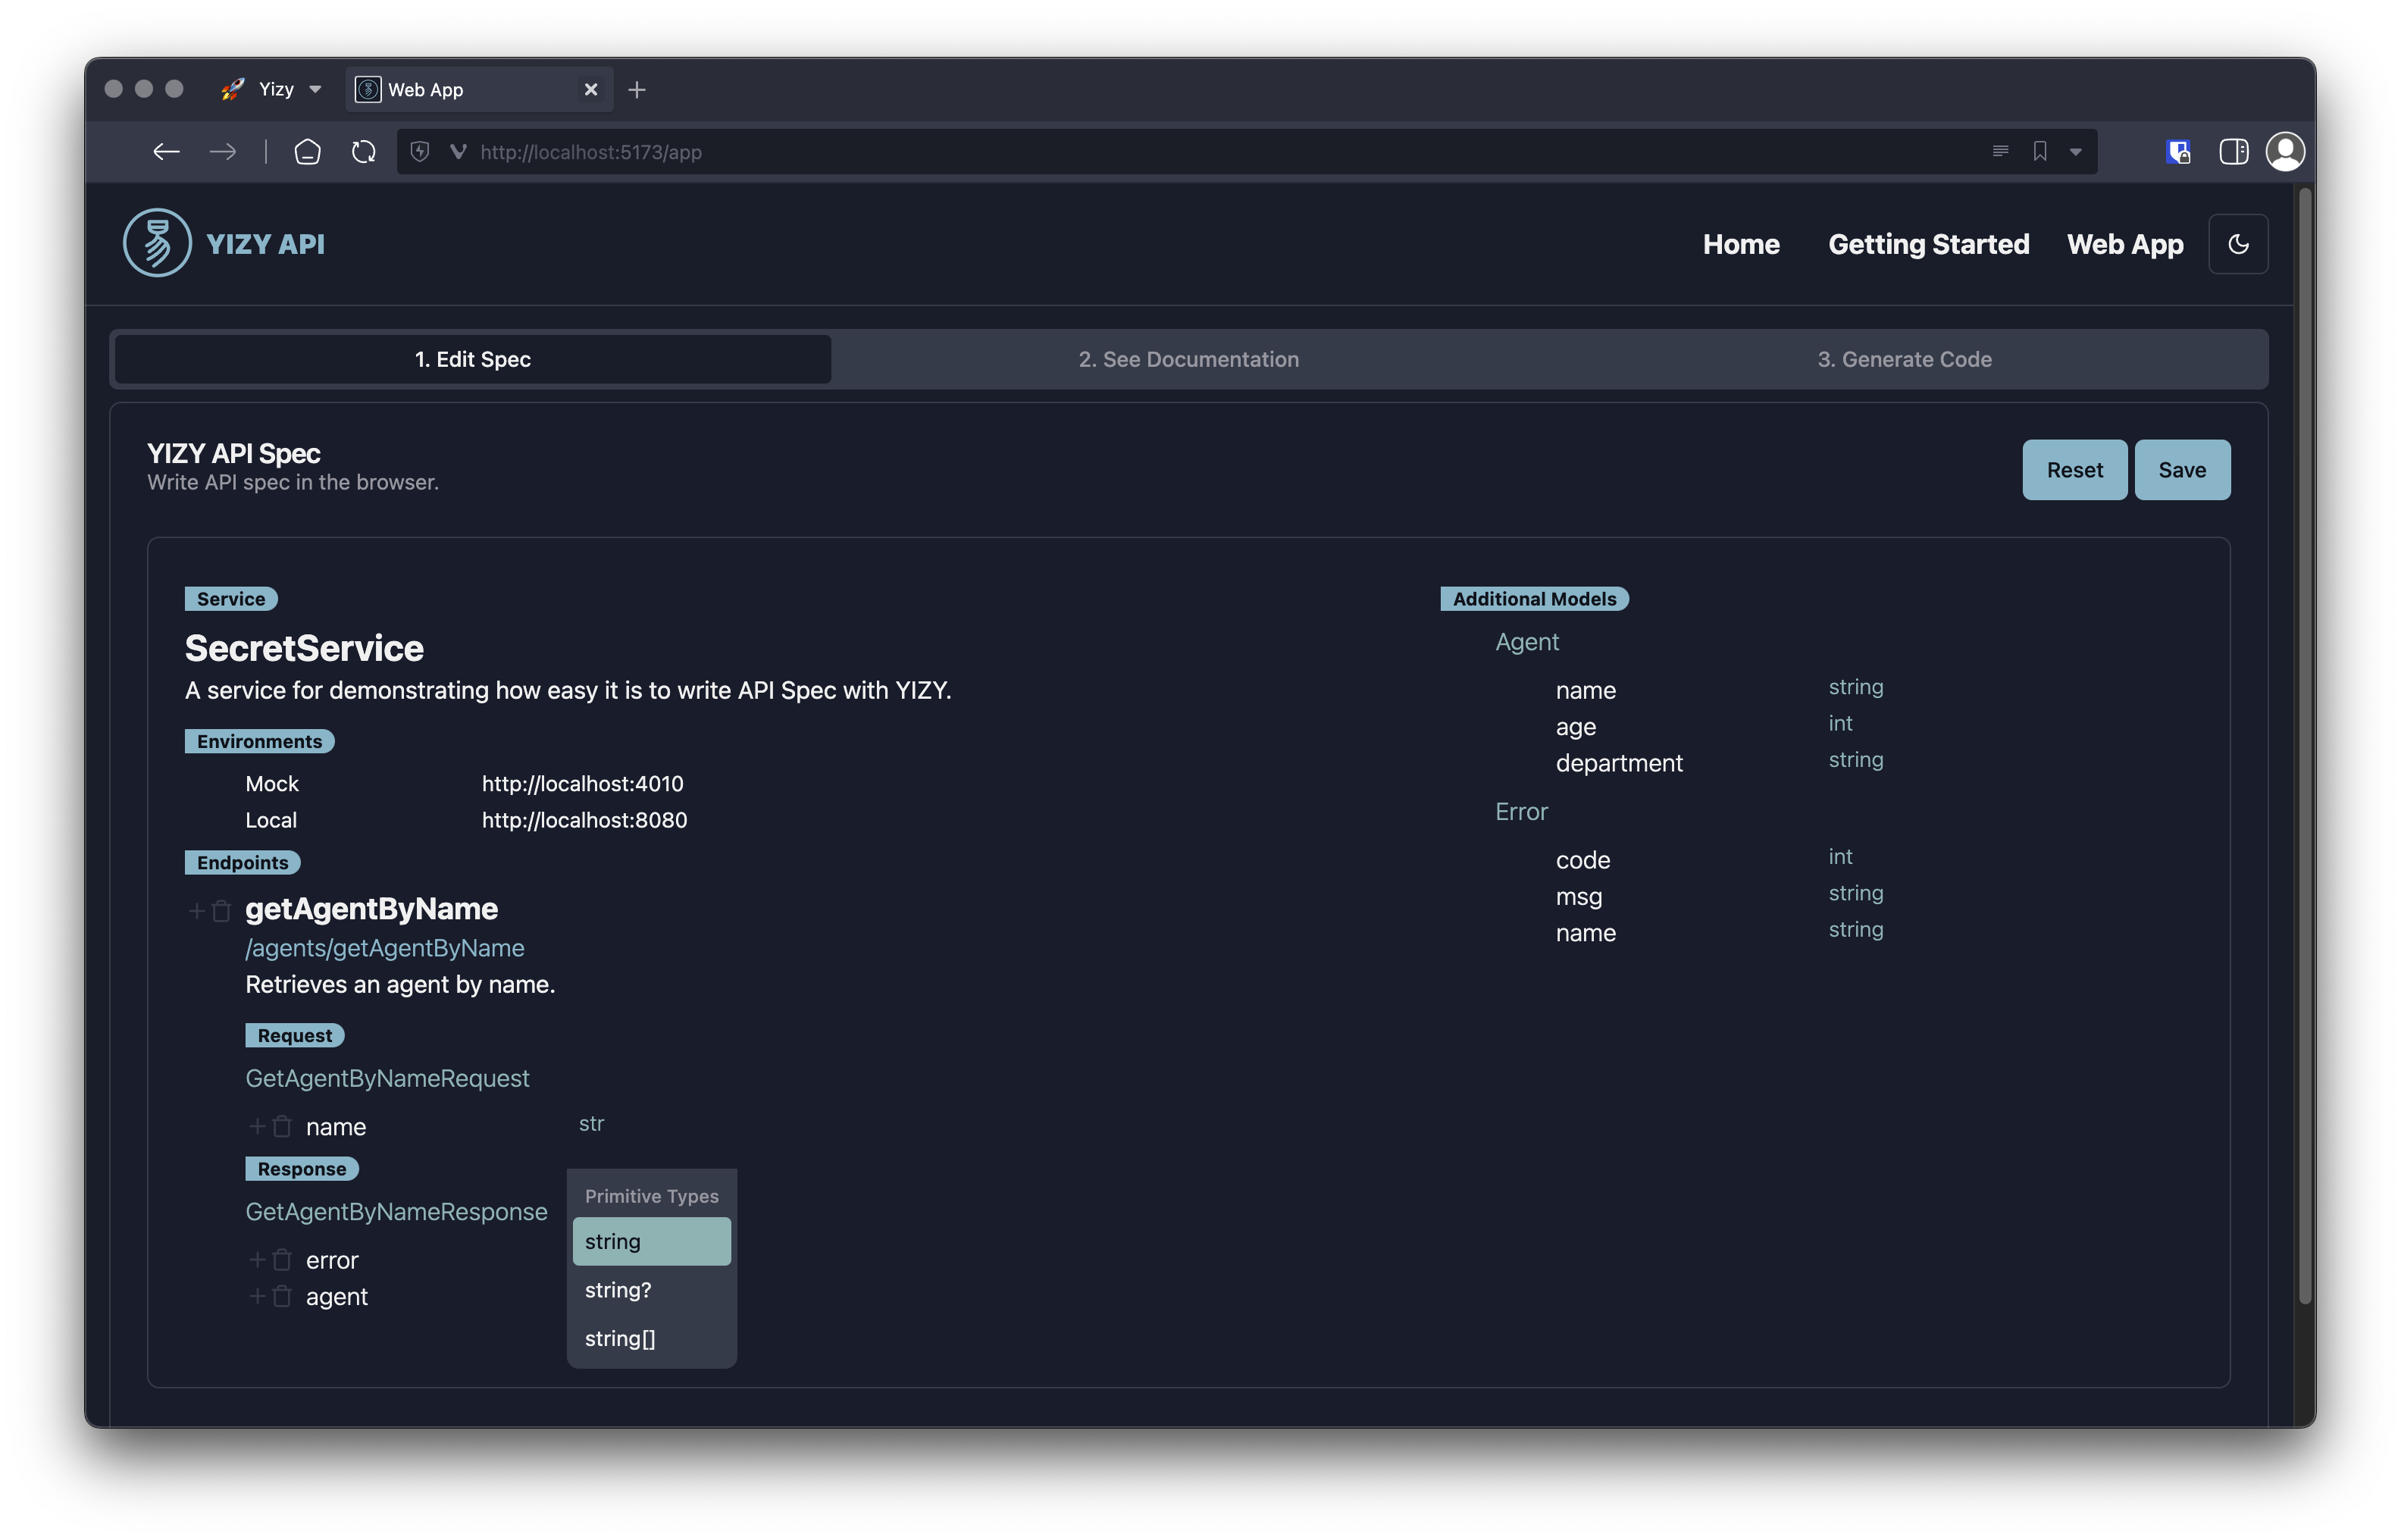Open a new tab with plus icon

click(x=637, y=90)
